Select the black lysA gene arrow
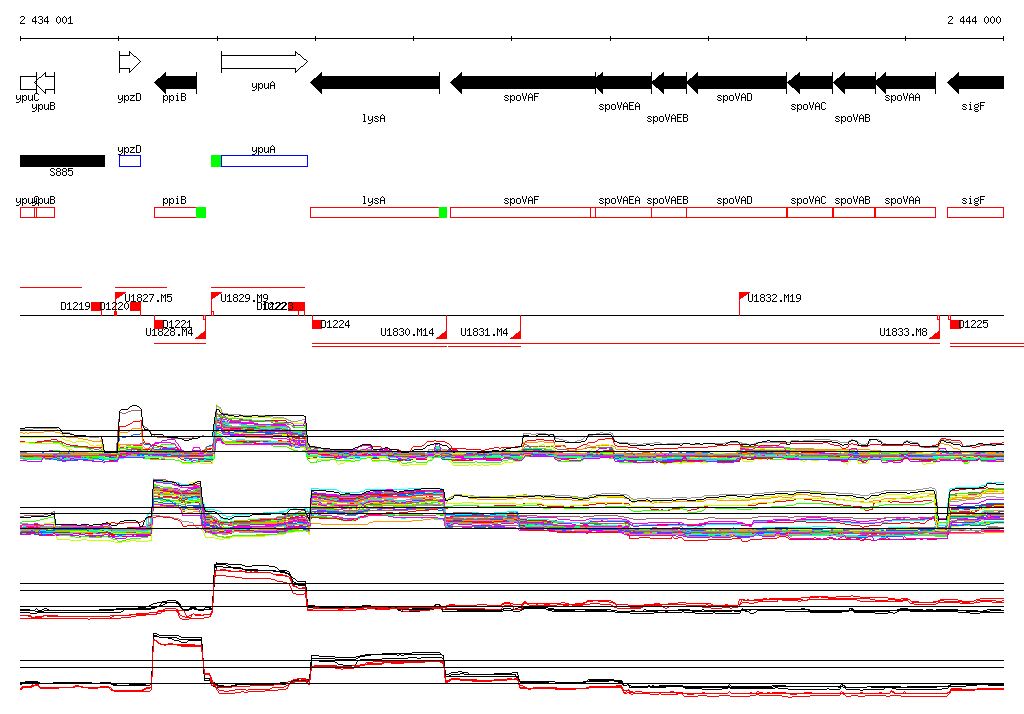The width and height of the screenshot is (1024, 714). (x=375, y=83)
